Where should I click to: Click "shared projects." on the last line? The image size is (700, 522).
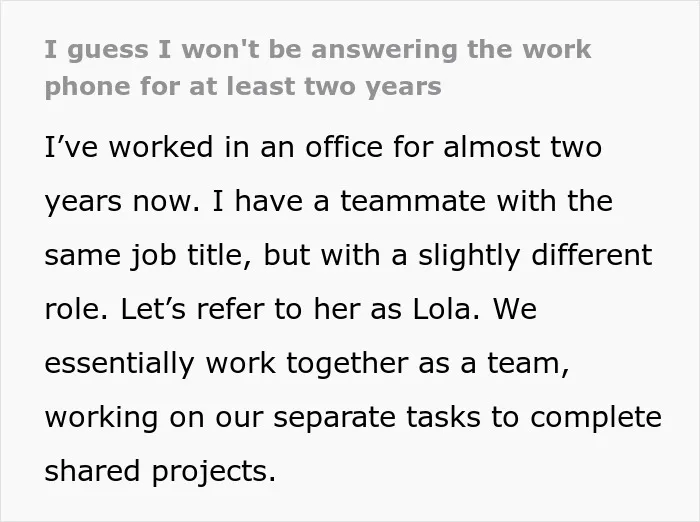tap(160, 472)
